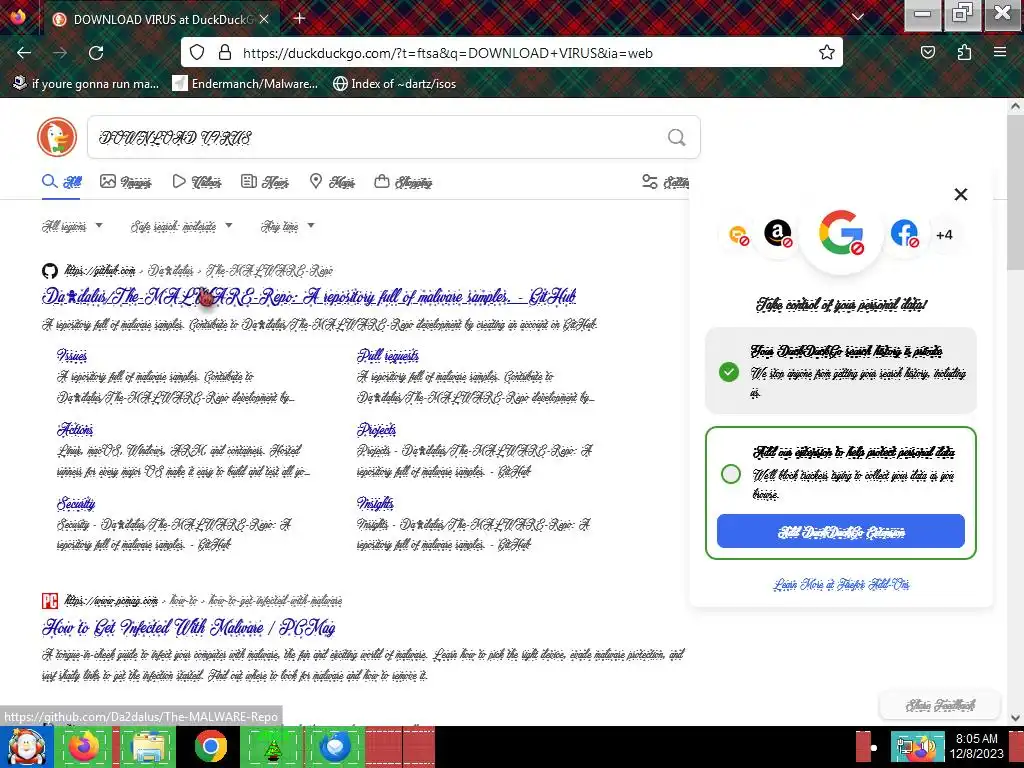Viewport: 1024px width, 768px height.
Task: Open 'if youre gonna run ma...' bookmark
Action: (x=86, y=84)
